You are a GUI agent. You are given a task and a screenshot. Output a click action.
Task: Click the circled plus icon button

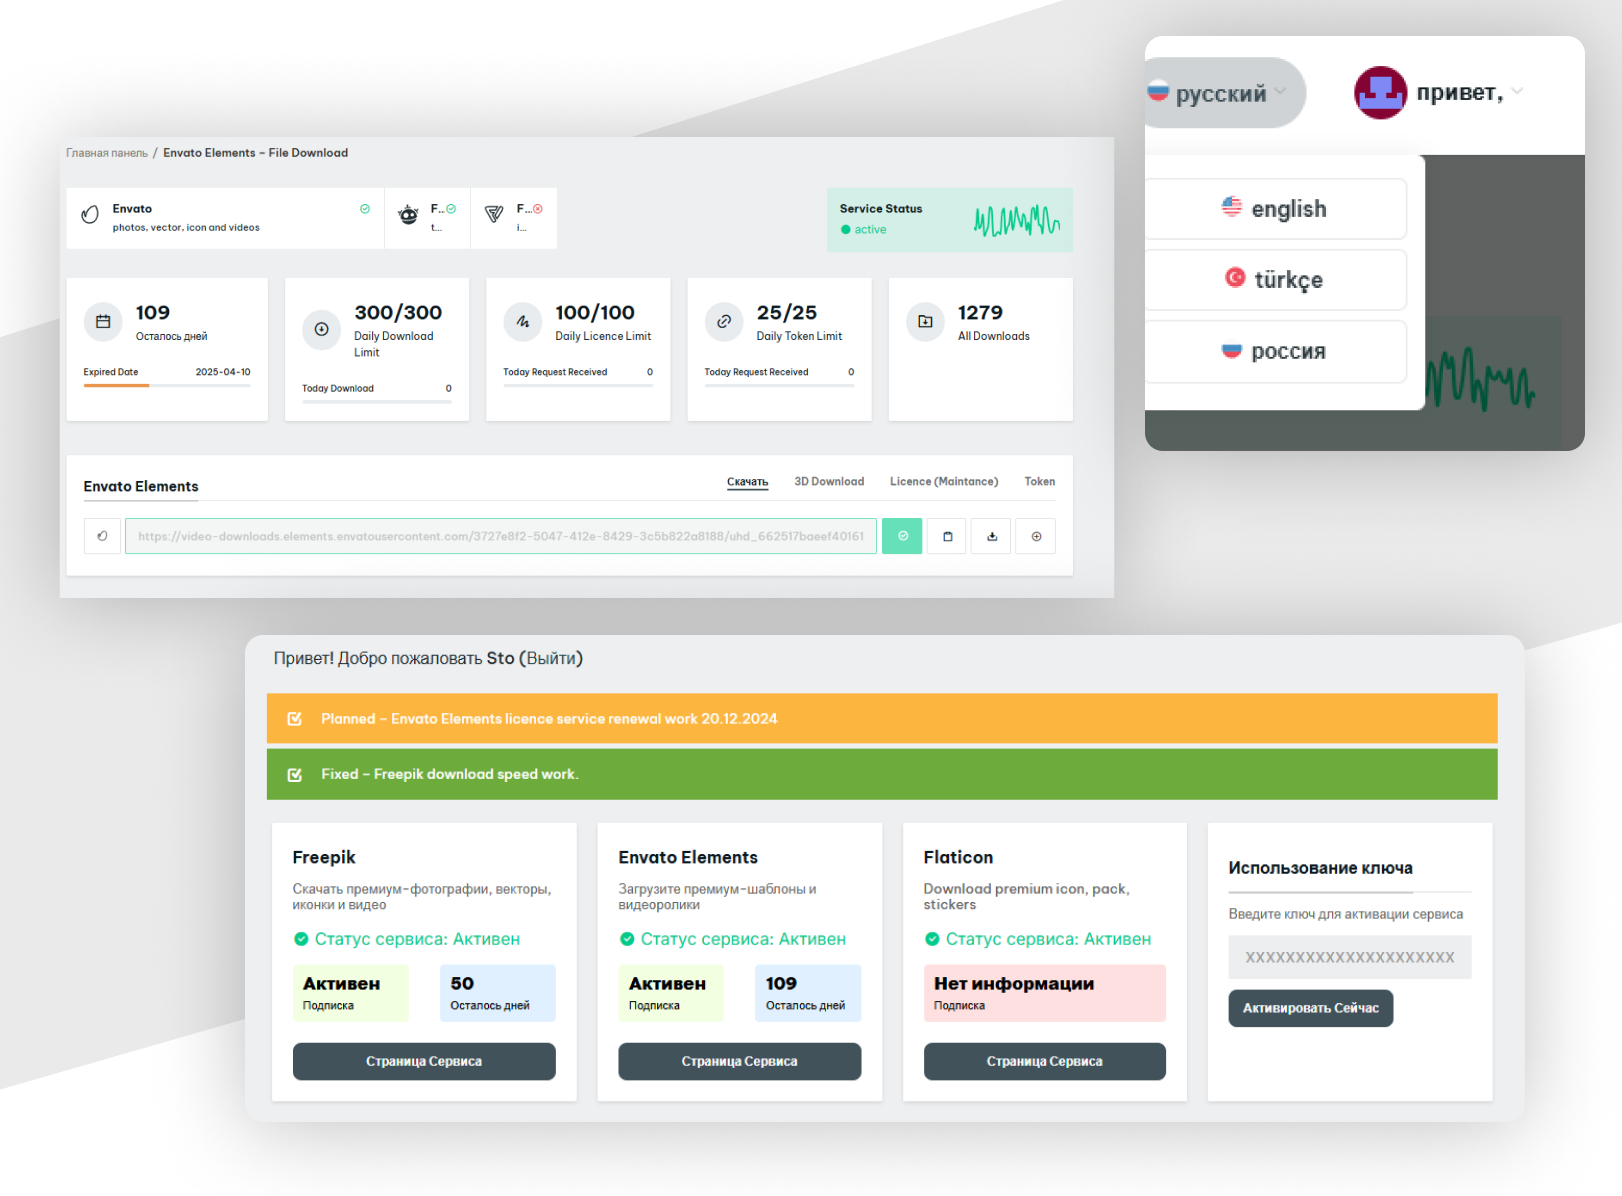1036,536
